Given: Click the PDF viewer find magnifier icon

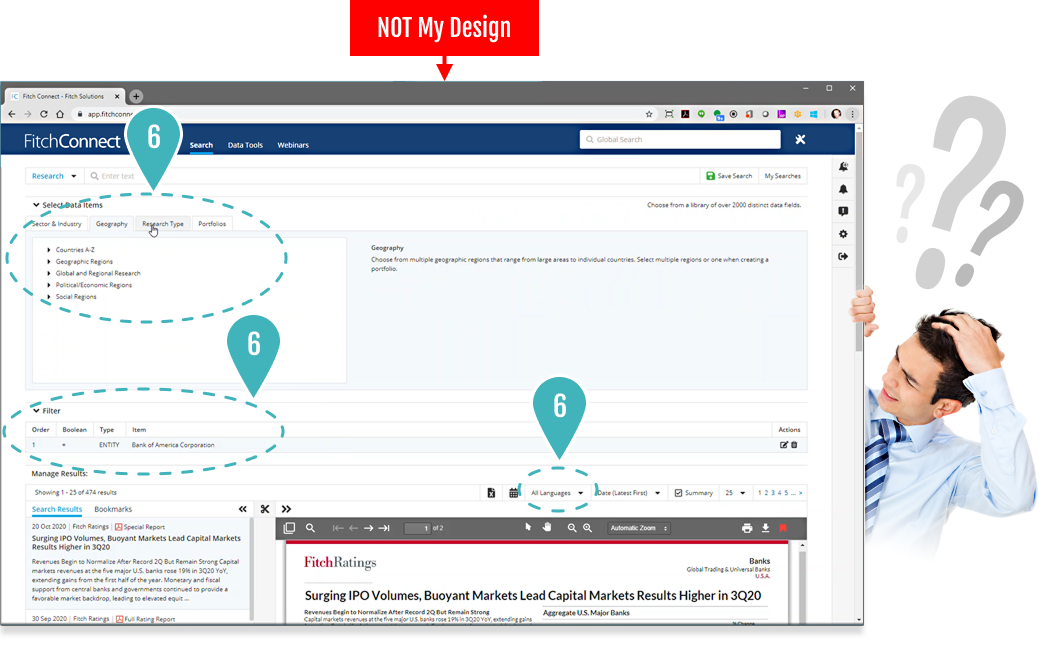Looking at the screenshot, I should 310,528.
